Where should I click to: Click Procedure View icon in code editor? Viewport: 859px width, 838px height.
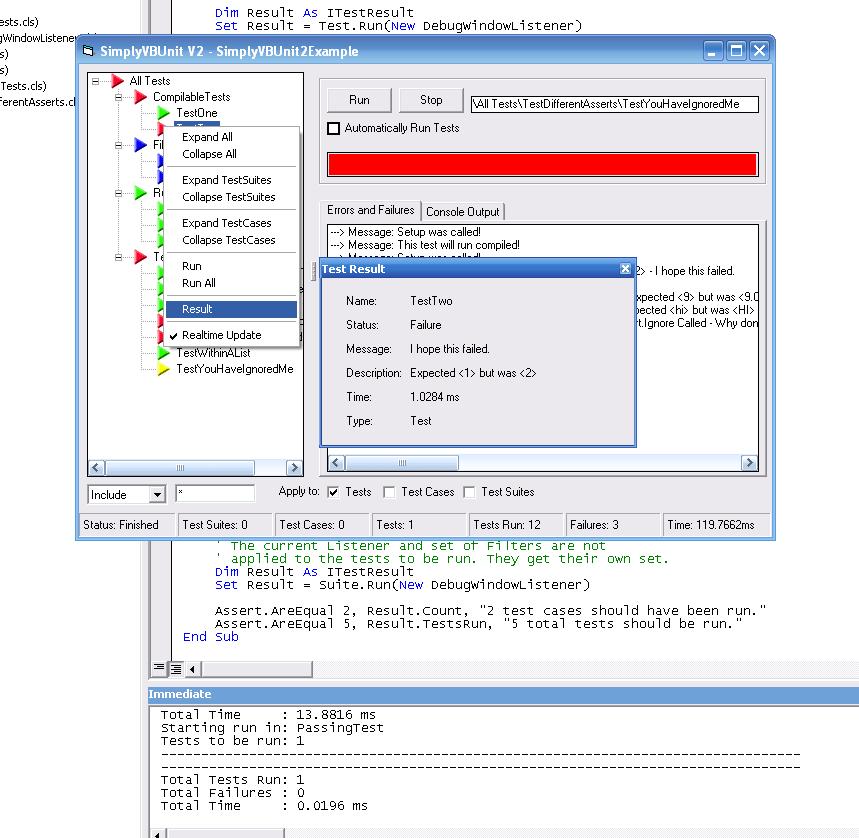pyautogui.click(x=159, y=668)
